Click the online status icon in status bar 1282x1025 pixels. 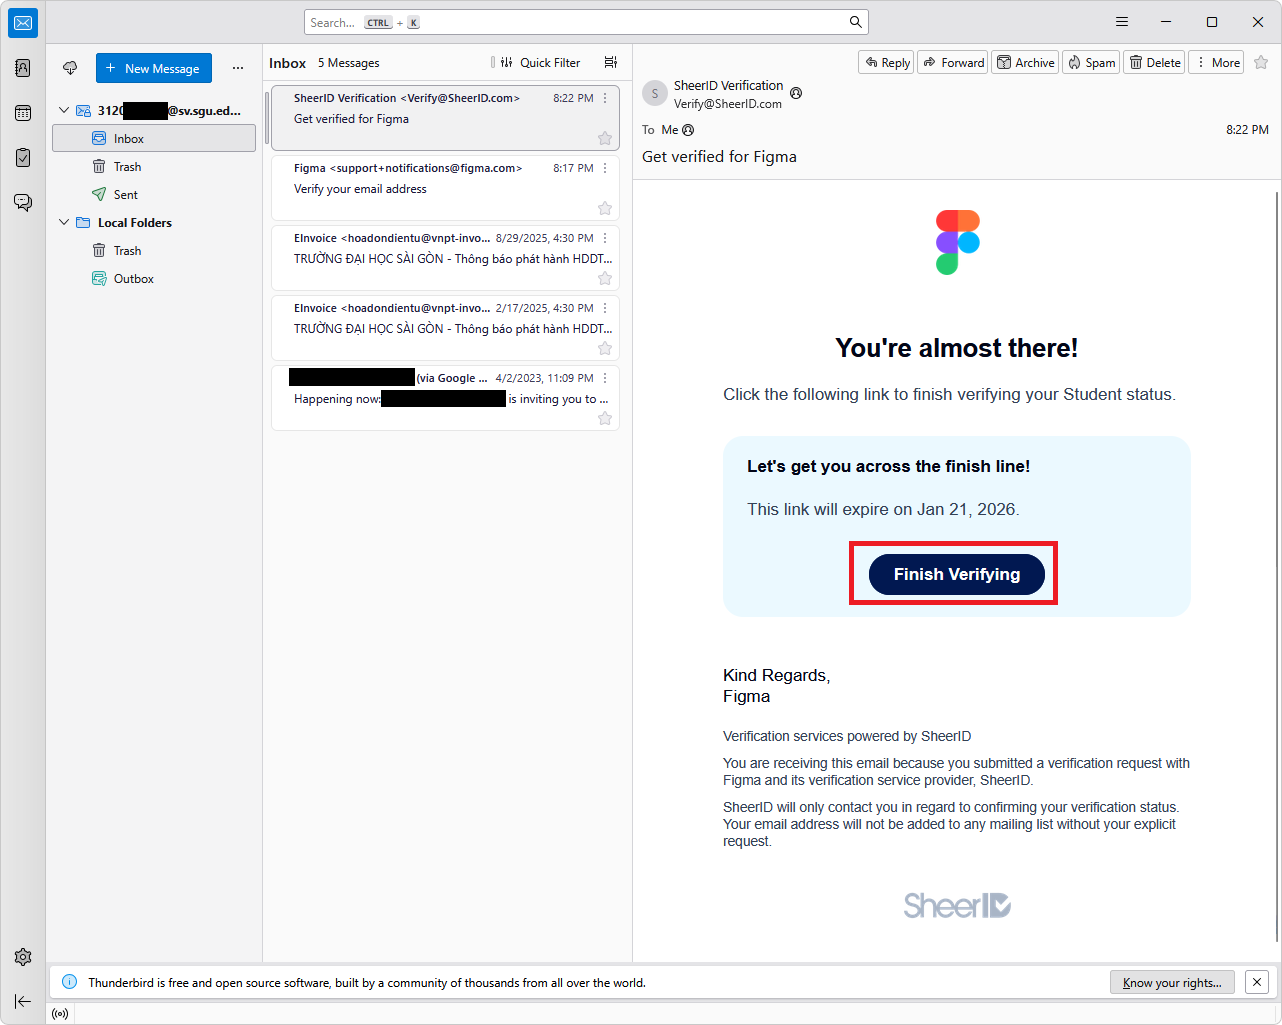[60, 1014]
